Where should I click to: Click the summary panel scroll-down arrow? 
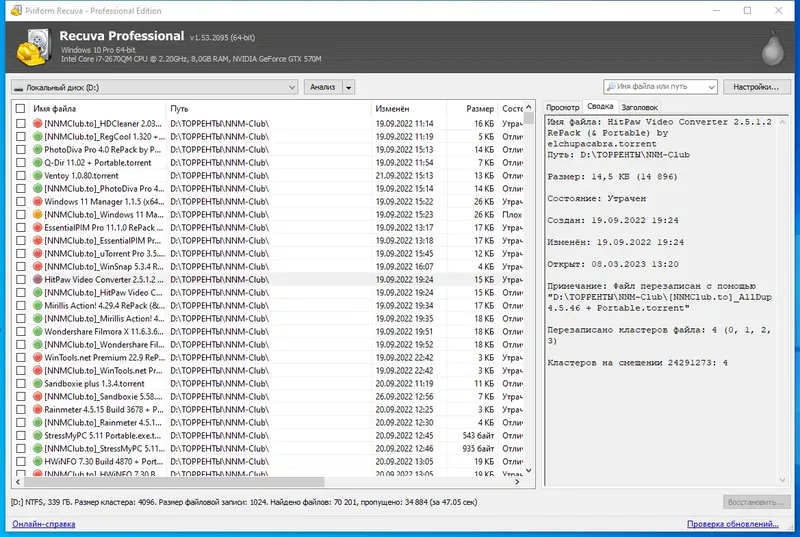(782, 480)
